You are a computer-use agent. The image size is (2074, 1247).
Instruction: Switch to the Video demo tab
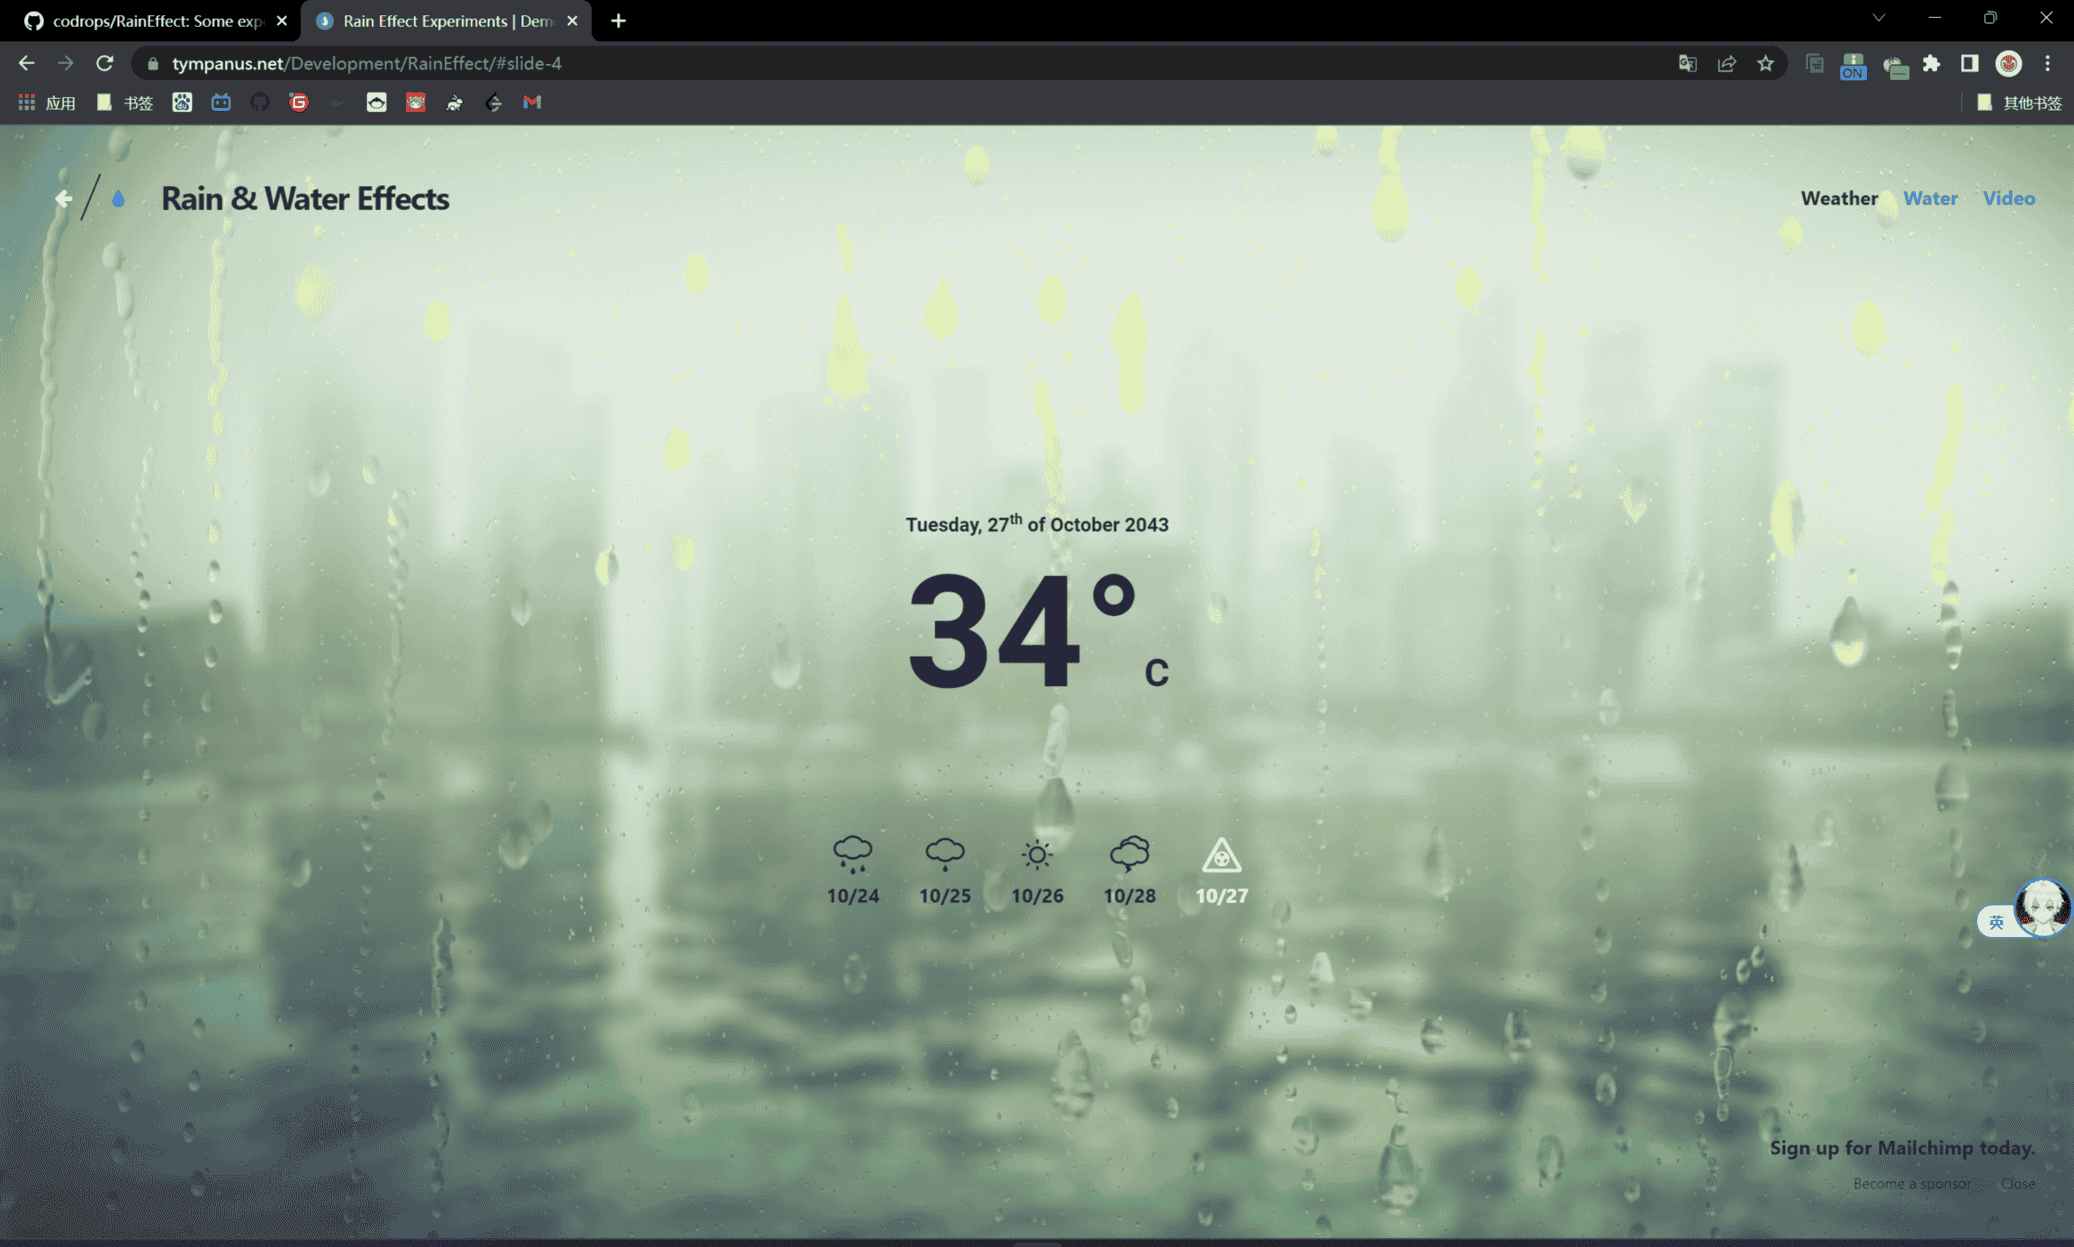point(2008,198)
